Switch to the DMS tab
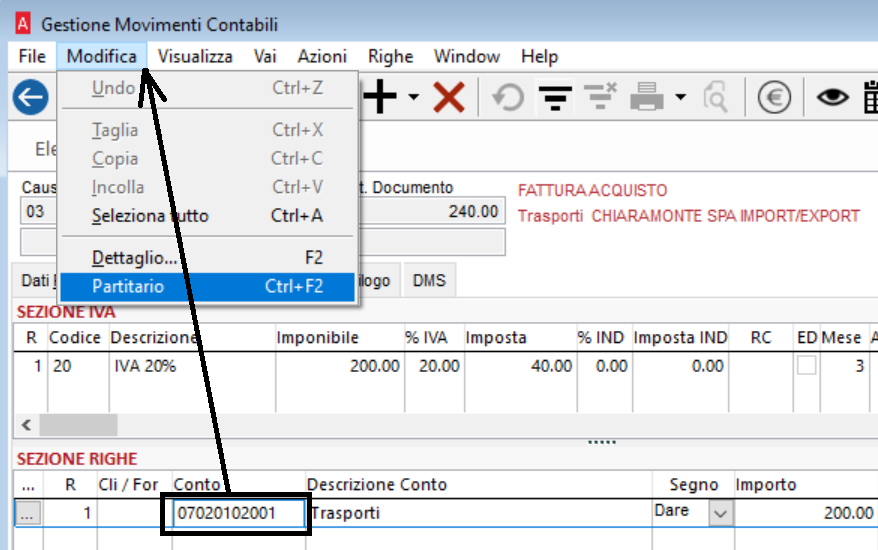 [429, 280]
